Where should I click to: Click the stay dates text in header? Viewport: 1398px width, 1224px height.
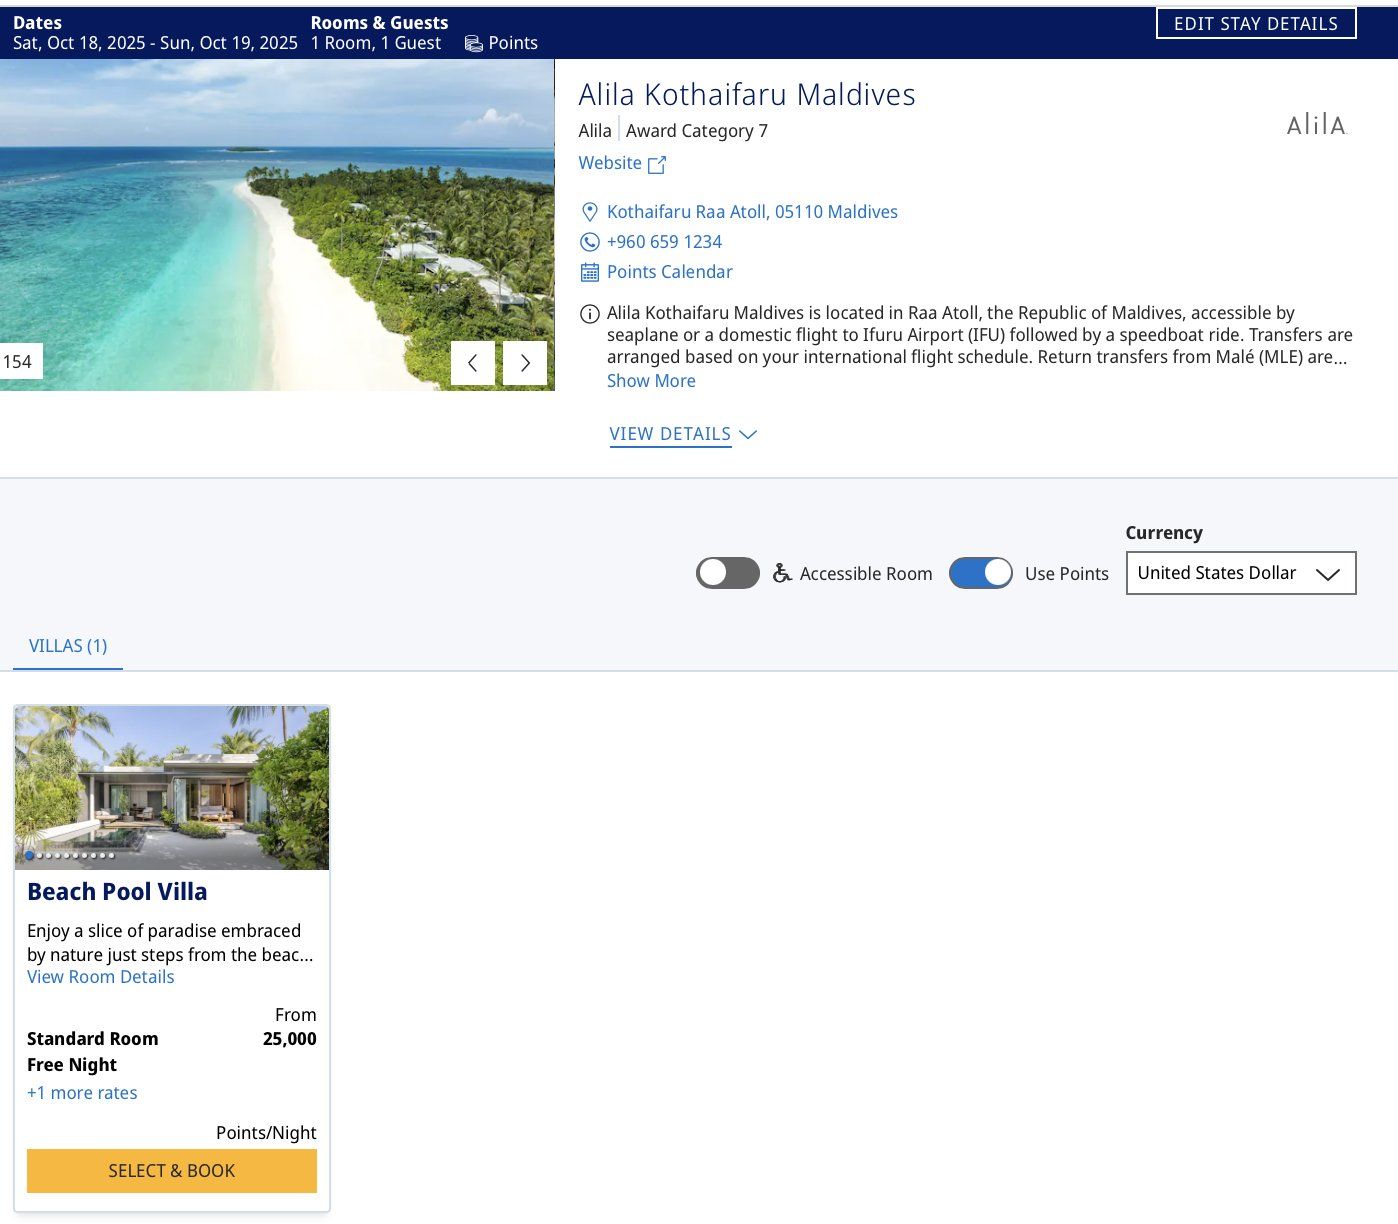coord(155,43)
